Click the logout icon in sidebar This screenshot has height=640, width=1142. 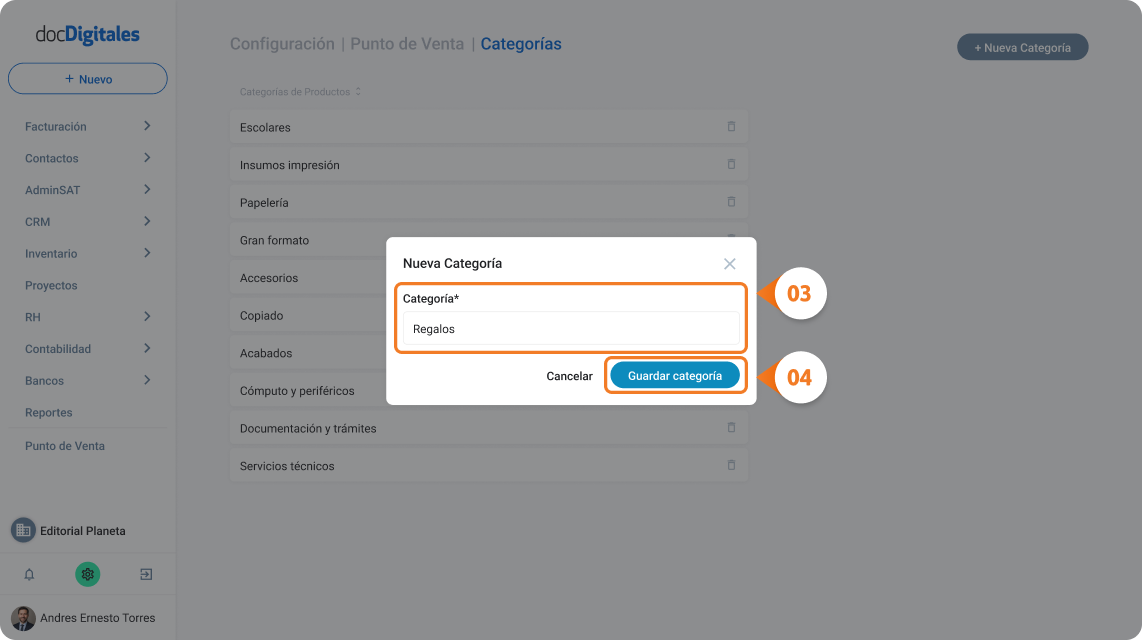146,574
